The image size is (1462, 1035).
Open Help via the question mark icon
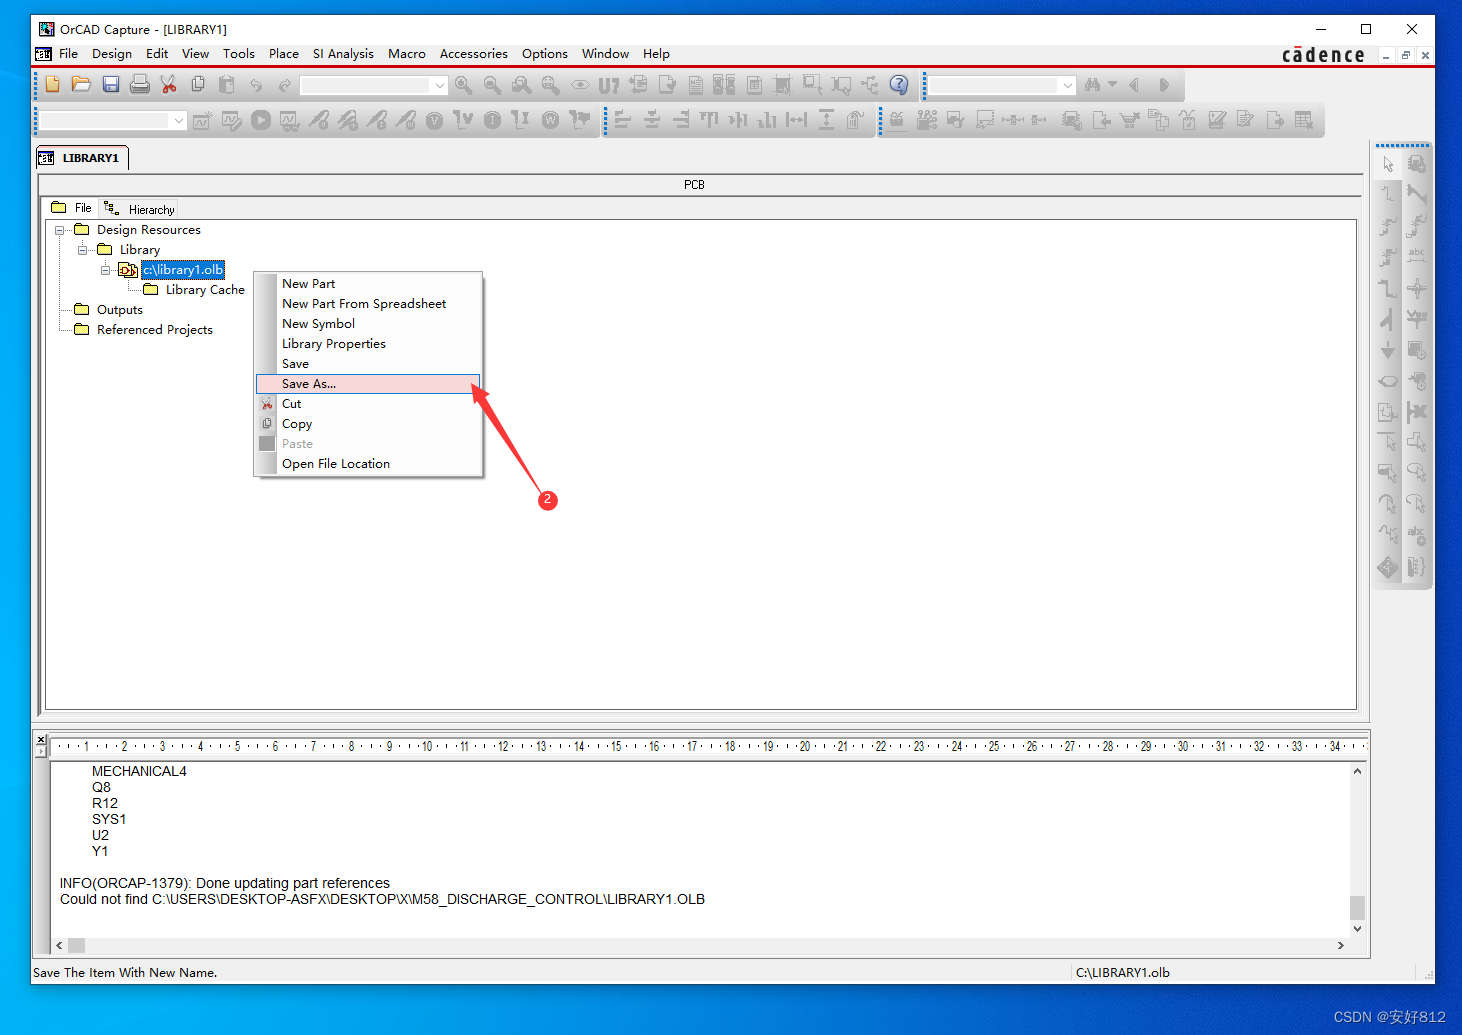(x=899, y=85)
